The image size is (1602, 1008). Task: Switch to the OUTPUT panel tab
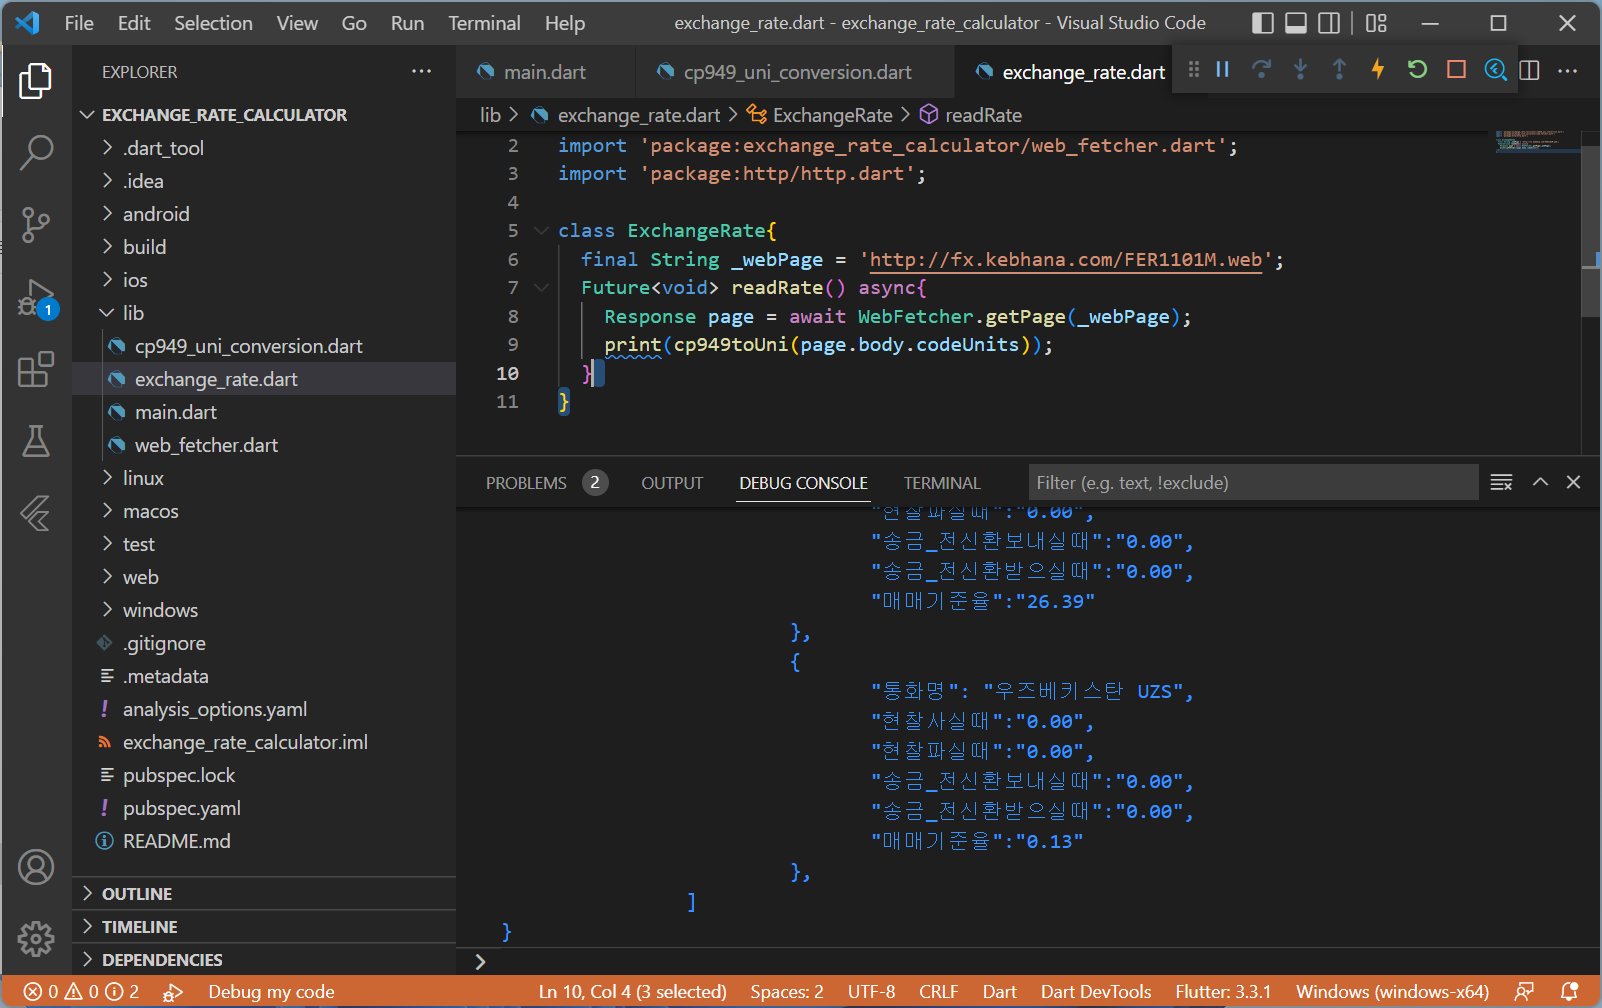coord(672,483)
